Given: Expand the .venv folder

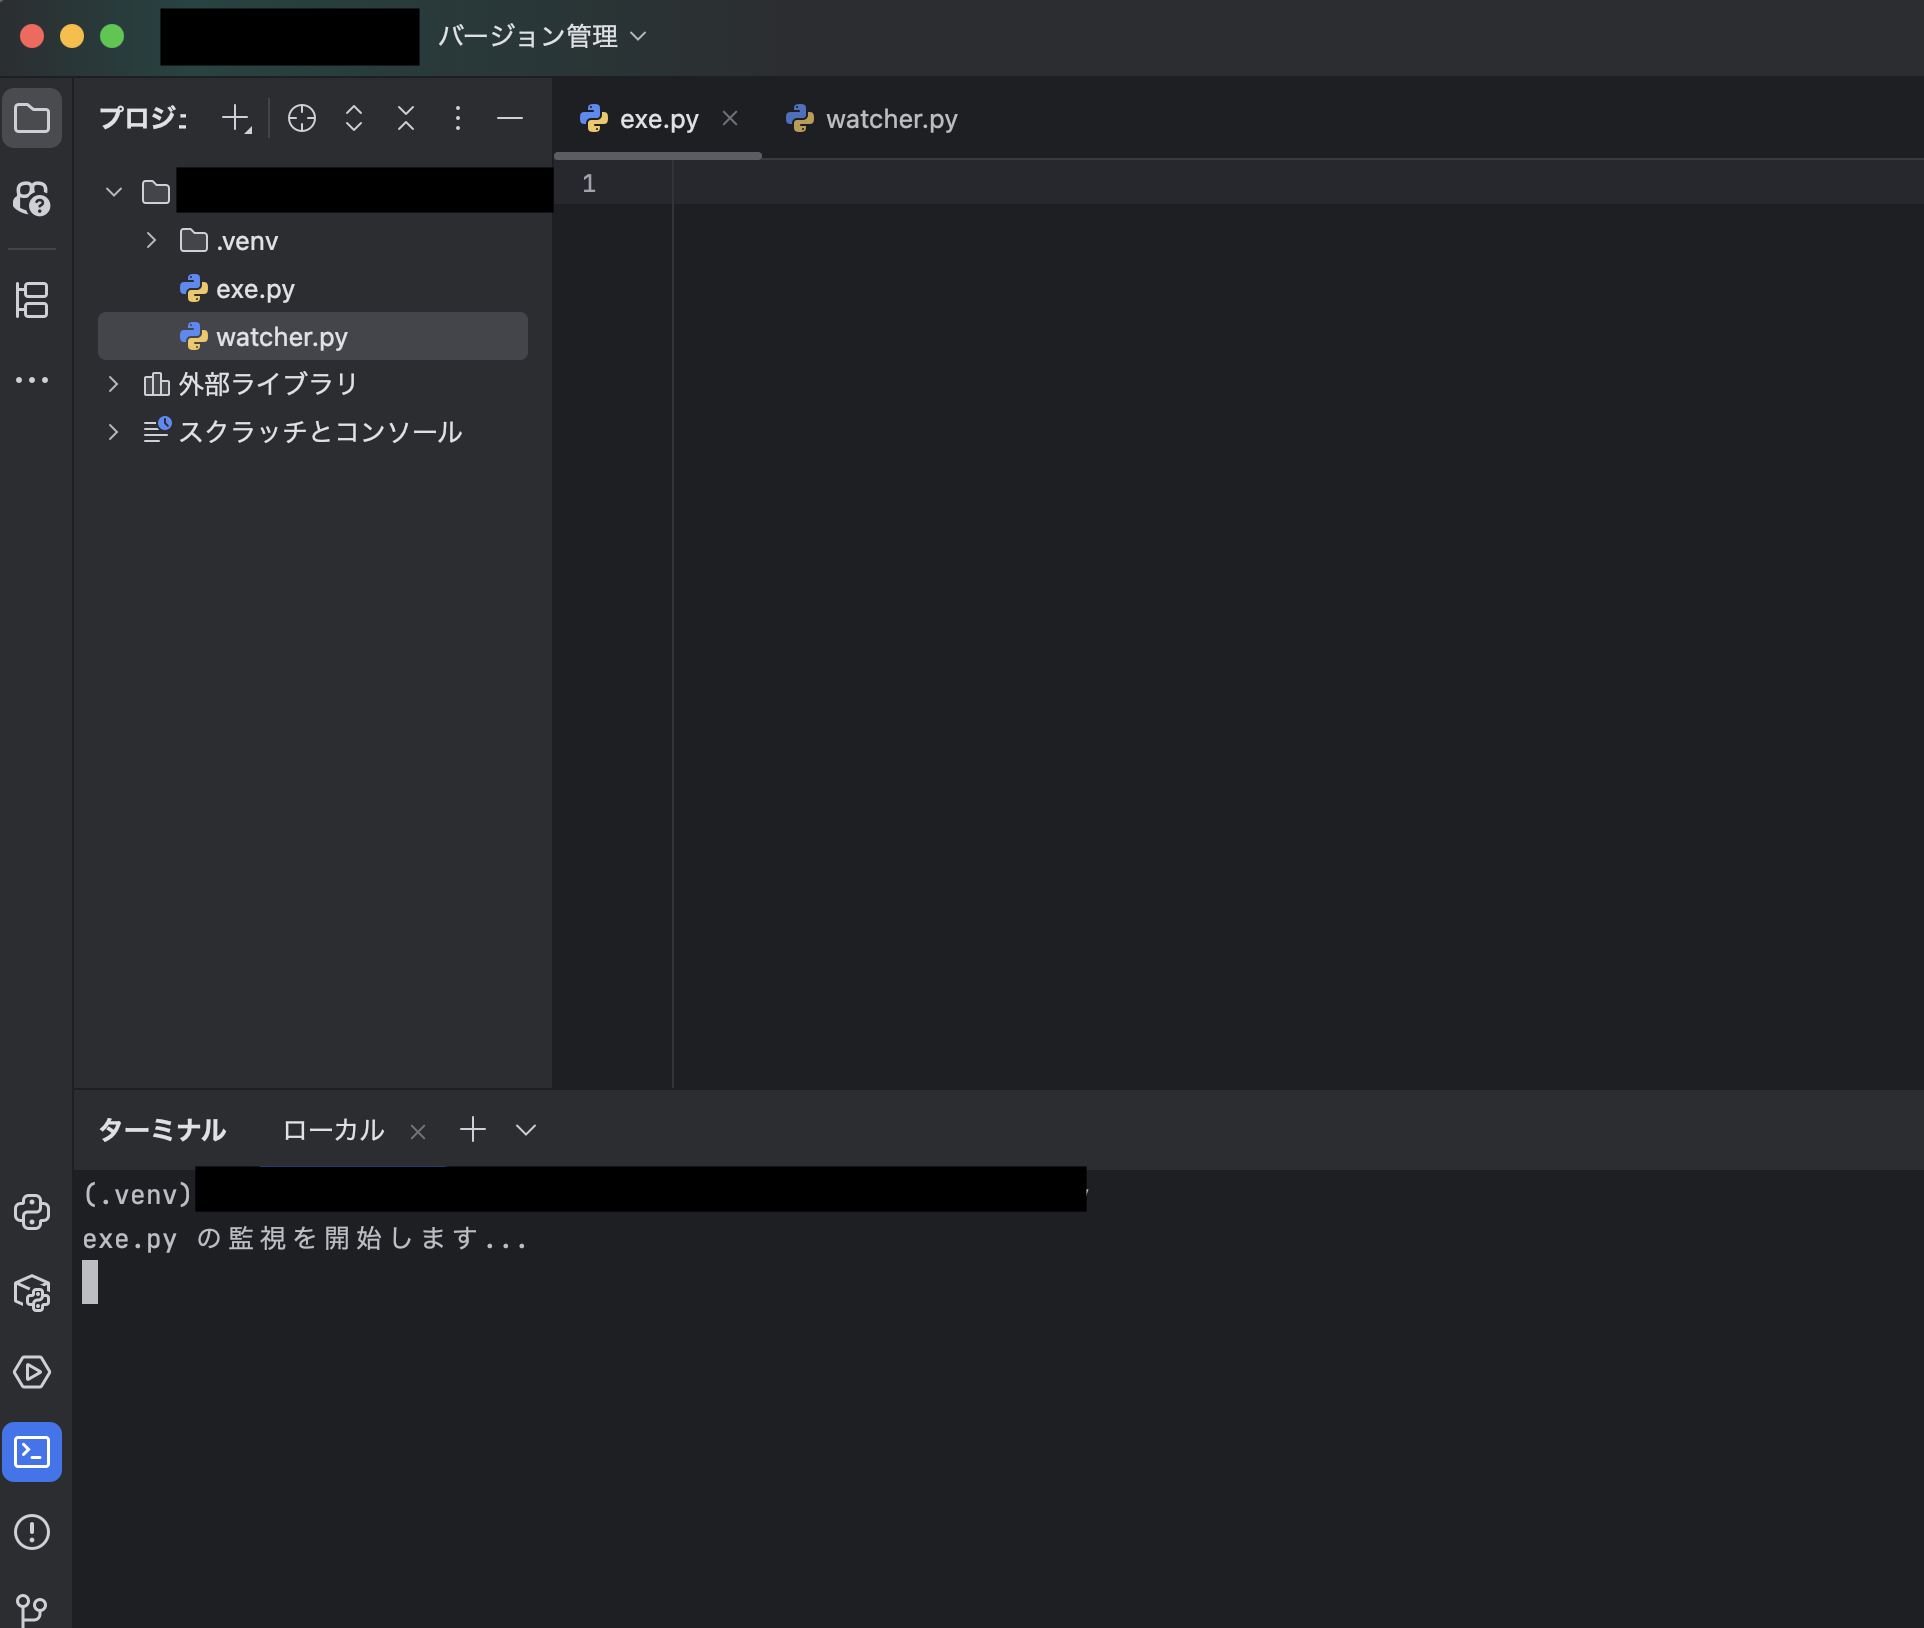Looking at the screenshot, I should click(151, 241).
